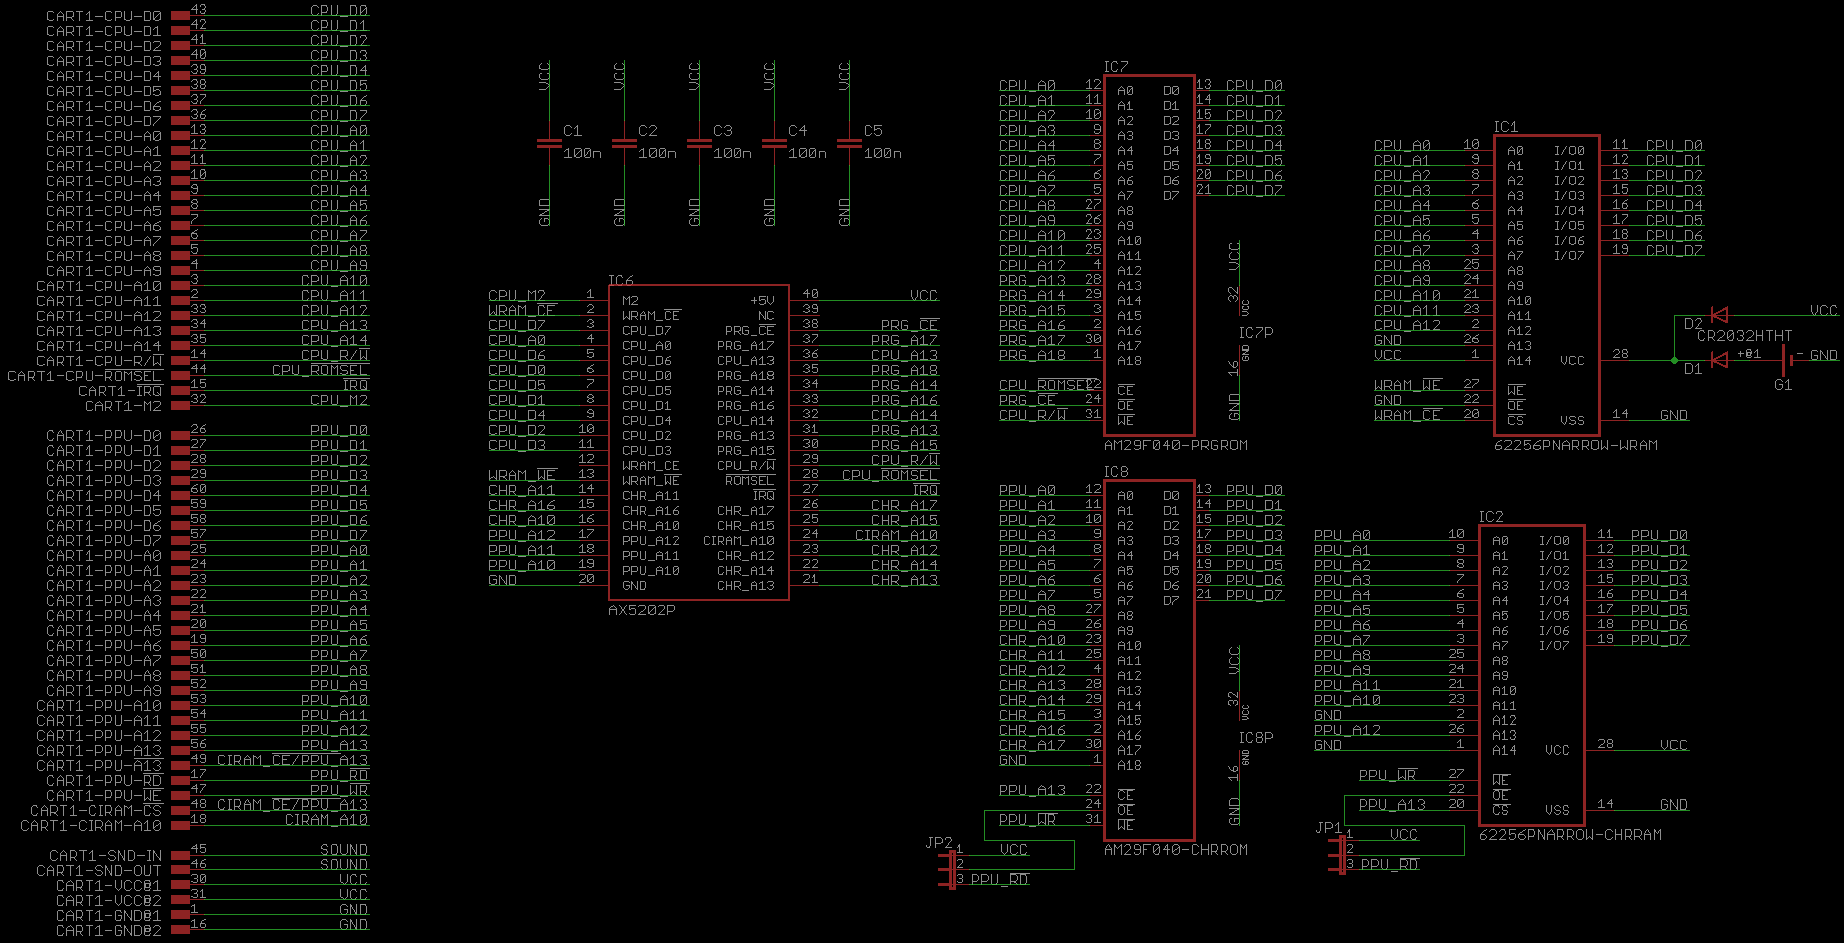Select the IC1 reference label
The height and width of the screenshot is (943, 1844).
pyautogui.click(x=1506, y=127)
